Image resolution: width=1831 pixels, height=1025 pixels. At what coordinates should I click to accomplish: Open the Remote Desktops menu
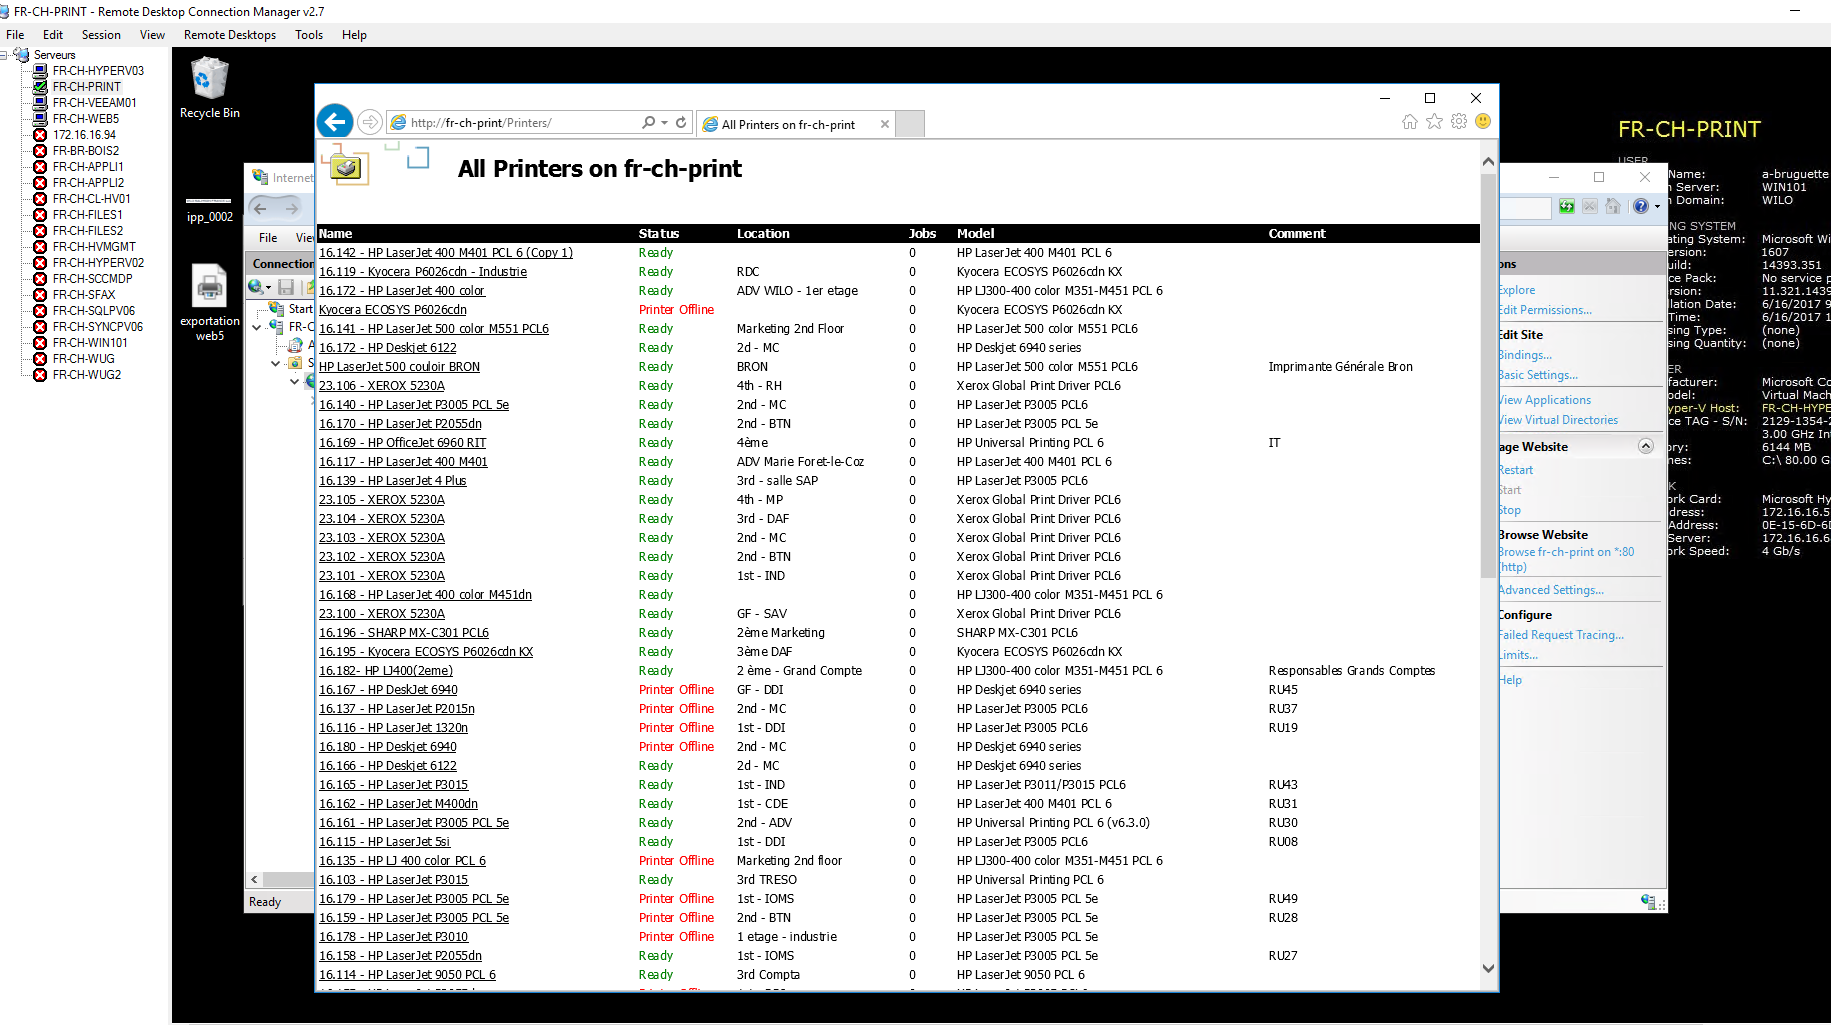point(229,35)
